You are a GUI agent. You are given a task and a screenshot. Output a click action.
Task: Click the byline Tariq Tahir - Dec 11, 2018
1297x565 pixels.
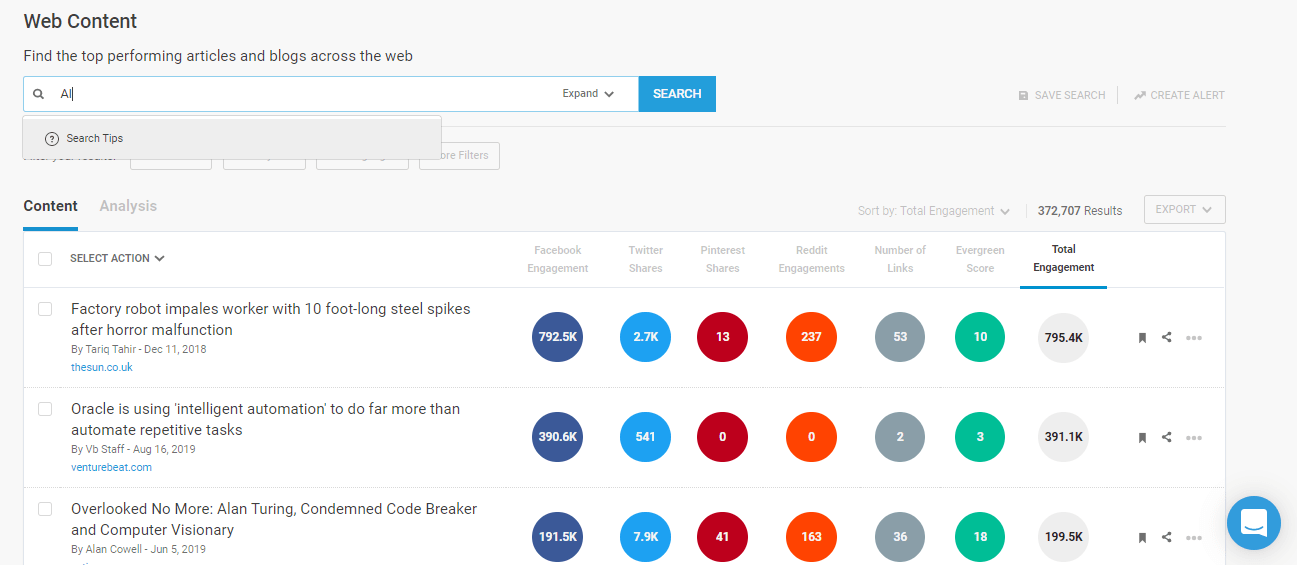[139, 349]
